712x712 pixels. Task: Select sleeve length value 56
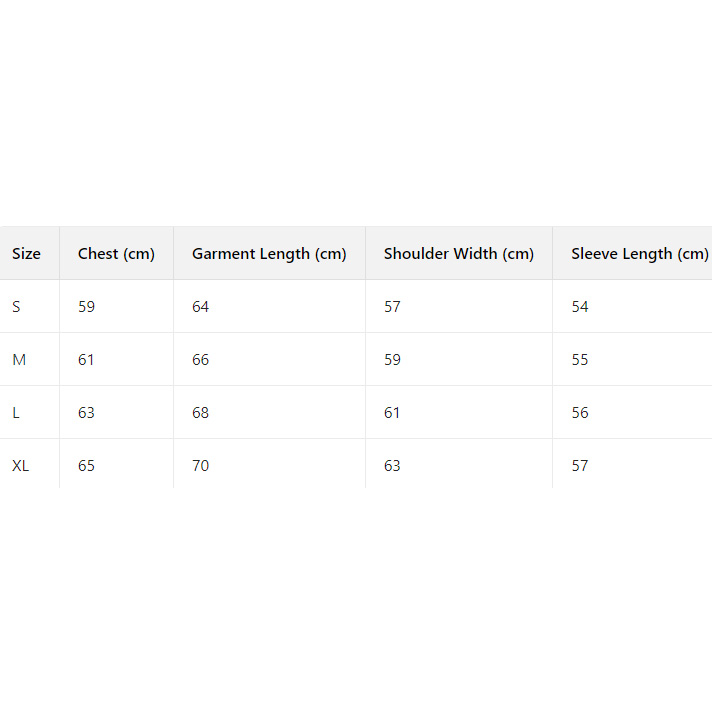[x=580, y=413]
